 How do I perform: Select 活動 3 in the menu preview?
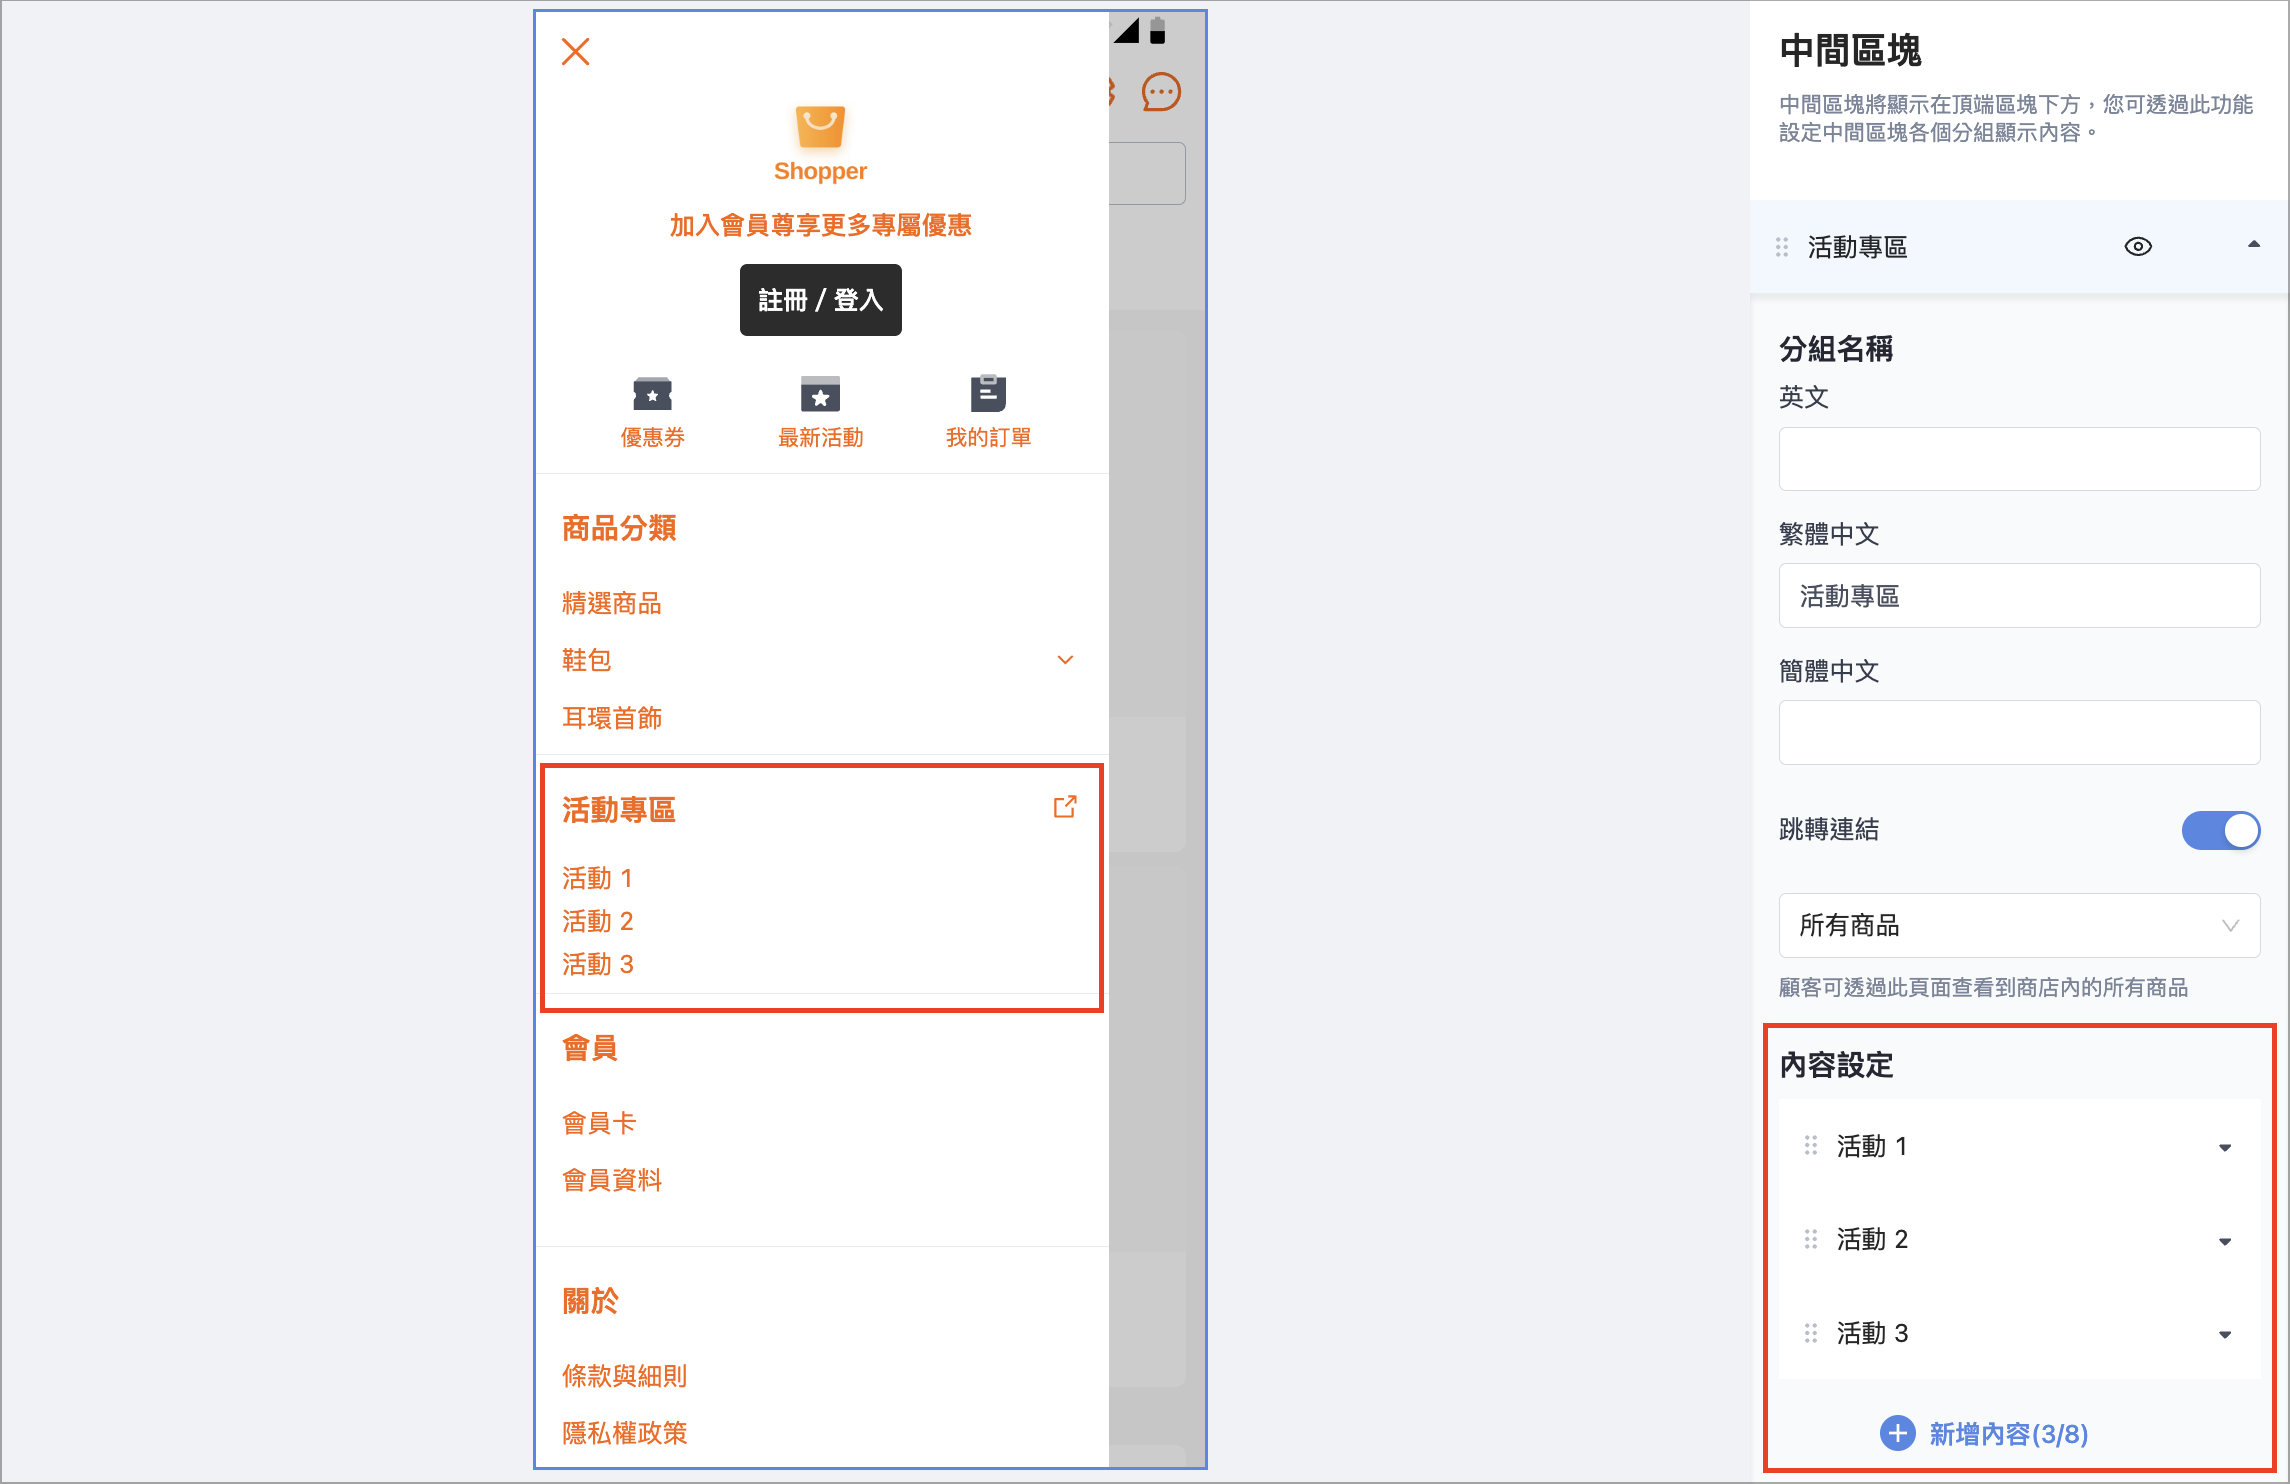598,964
